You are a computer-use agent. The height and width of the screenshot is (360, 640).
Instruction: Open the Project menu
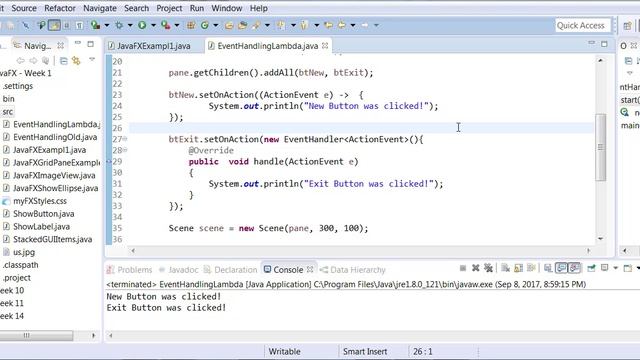169,8
